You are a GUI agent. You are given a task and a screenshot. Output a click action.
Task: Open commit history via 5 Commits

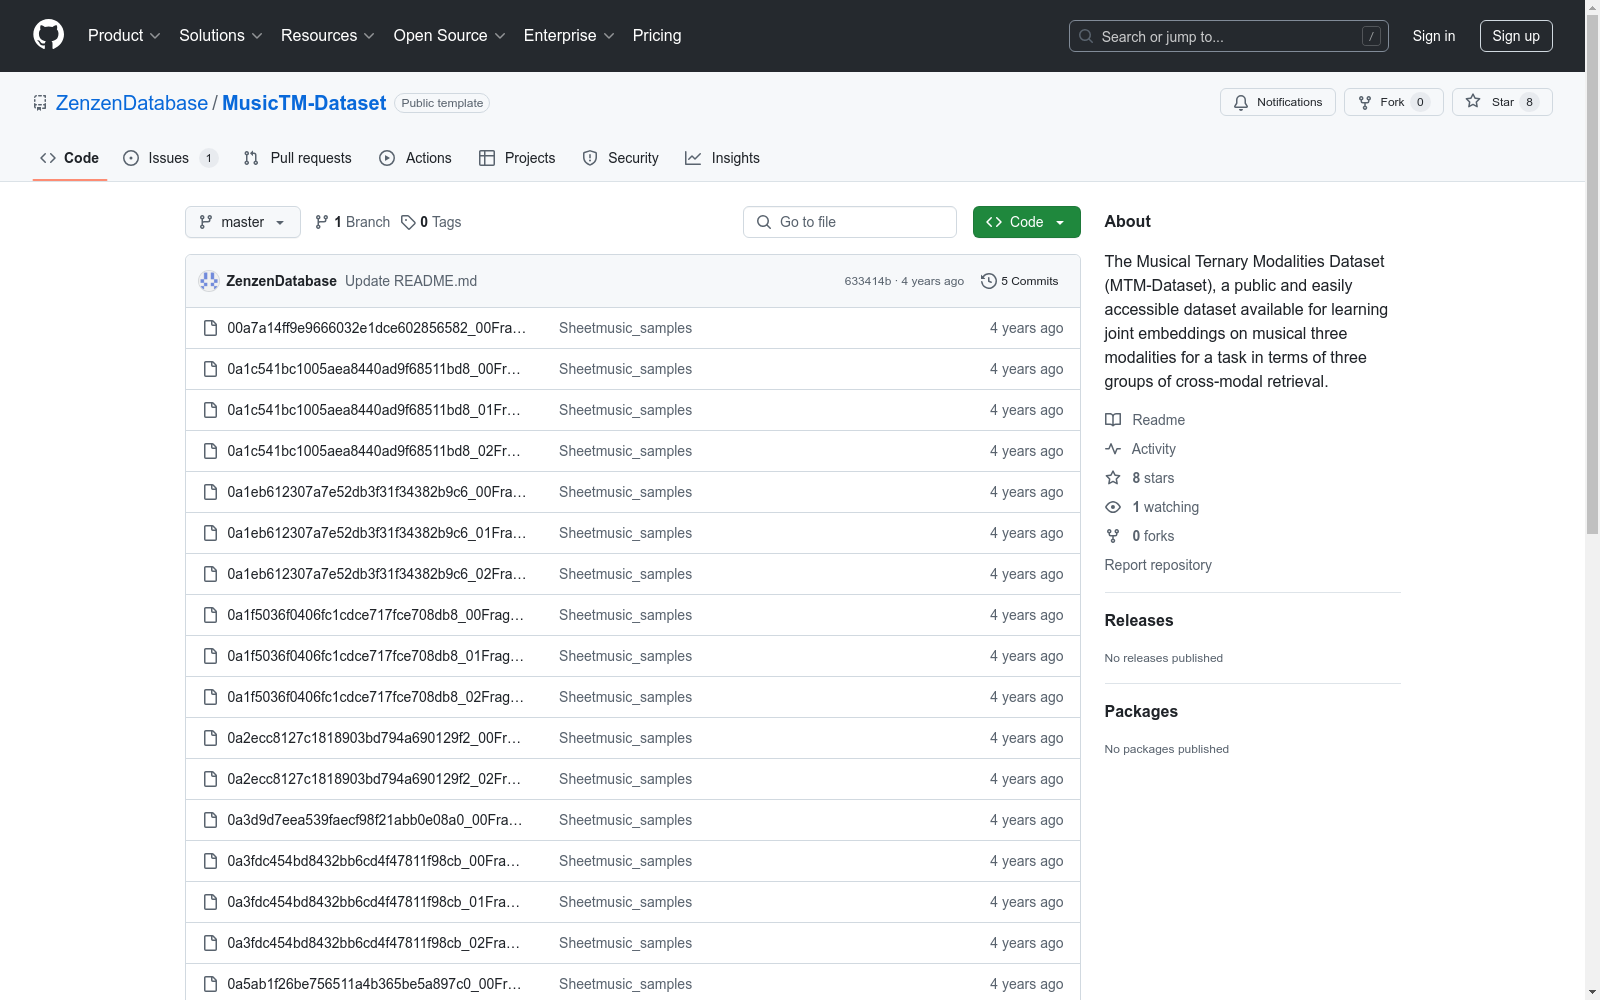point(1019,281)
